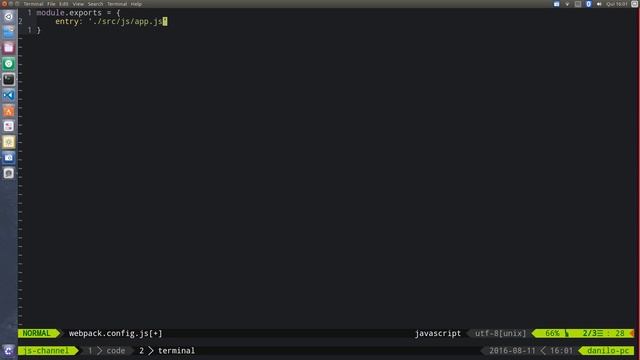The width and height of the screenshot is (640, 360).
Task: Open the sound volume indicator
Action: pos(599,4)
